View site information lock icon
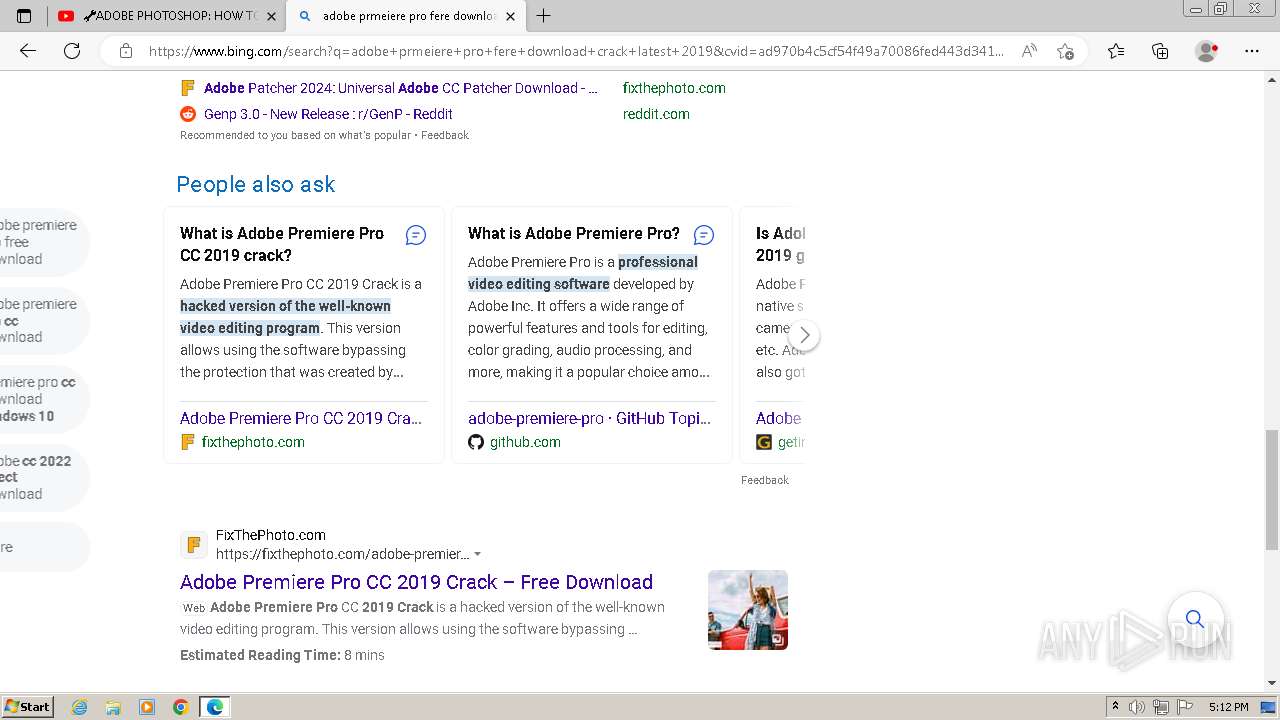 coord(126,51)
